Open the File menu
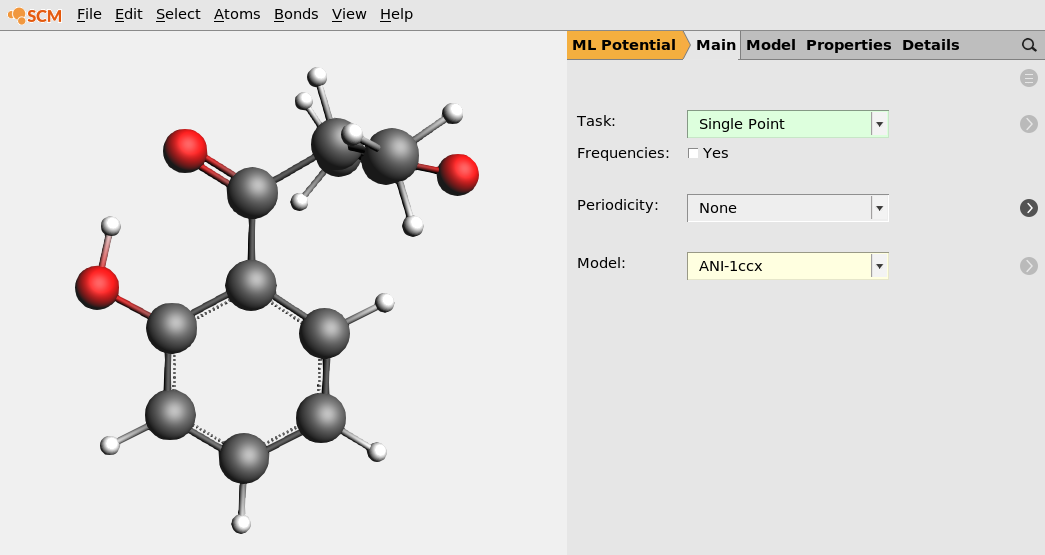1045x555 pixels. coord(89,14)
